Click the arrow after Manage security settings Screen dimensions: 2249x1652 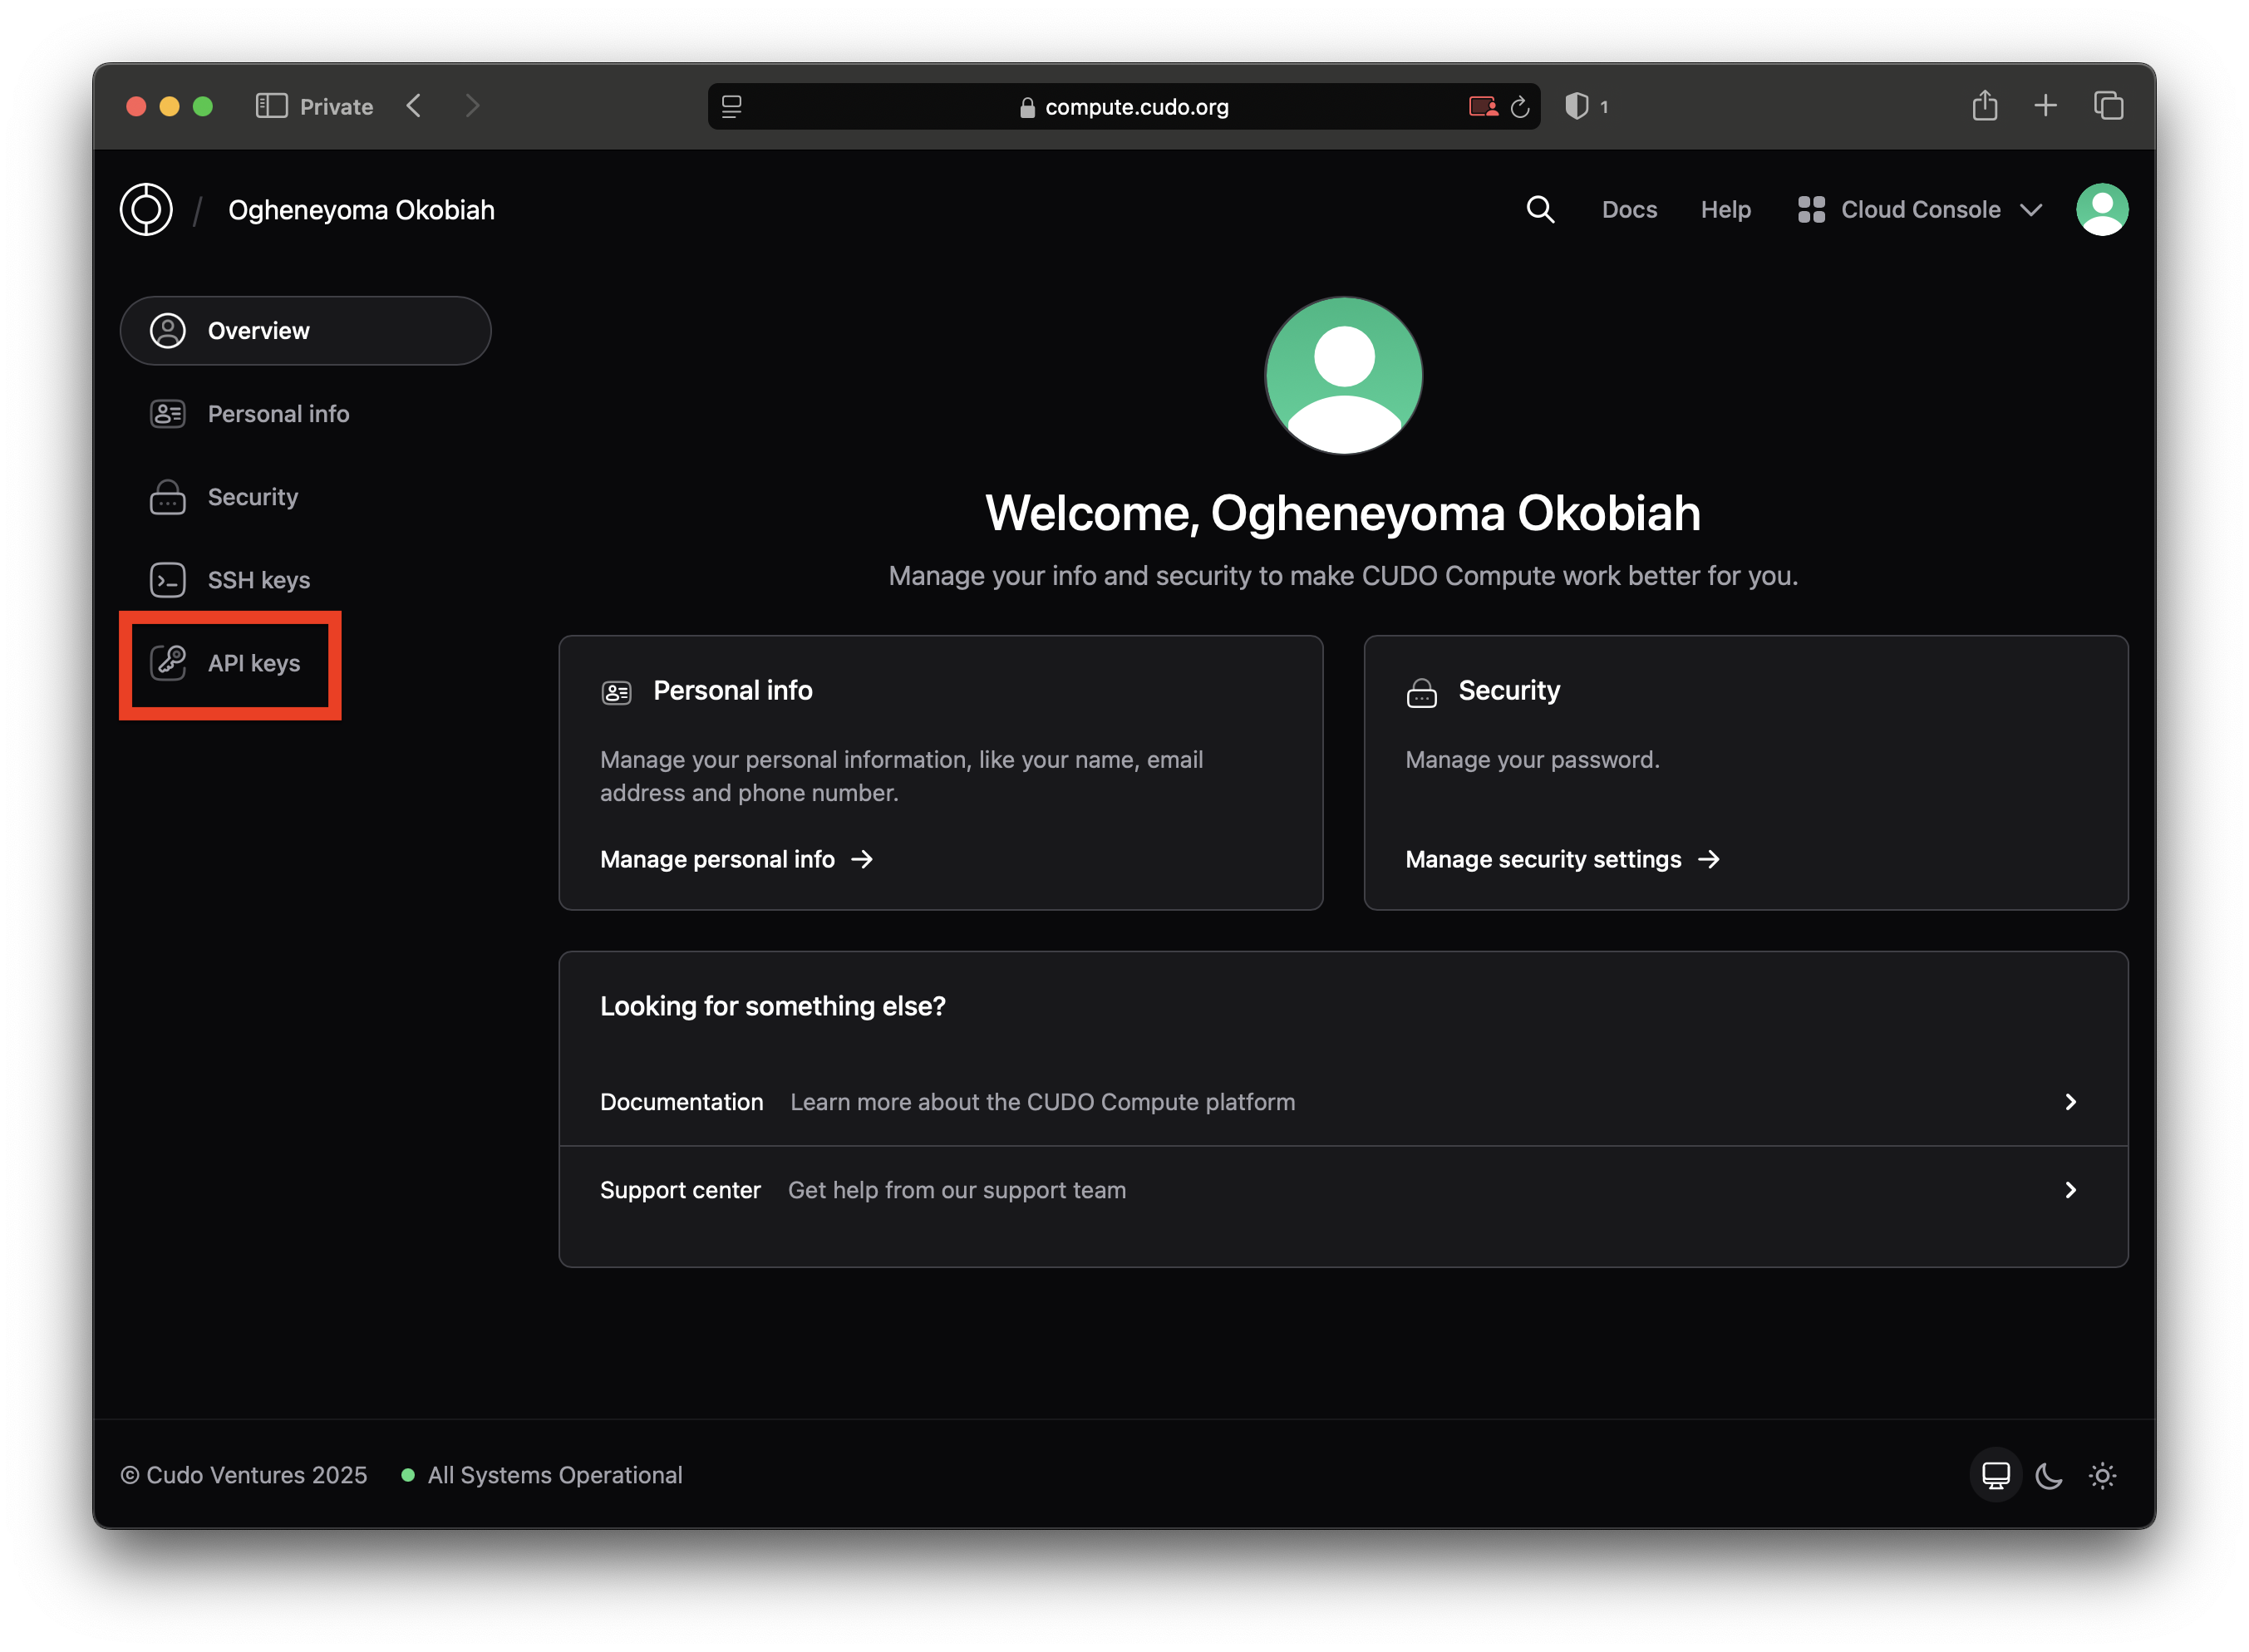tap(1708, 859)
